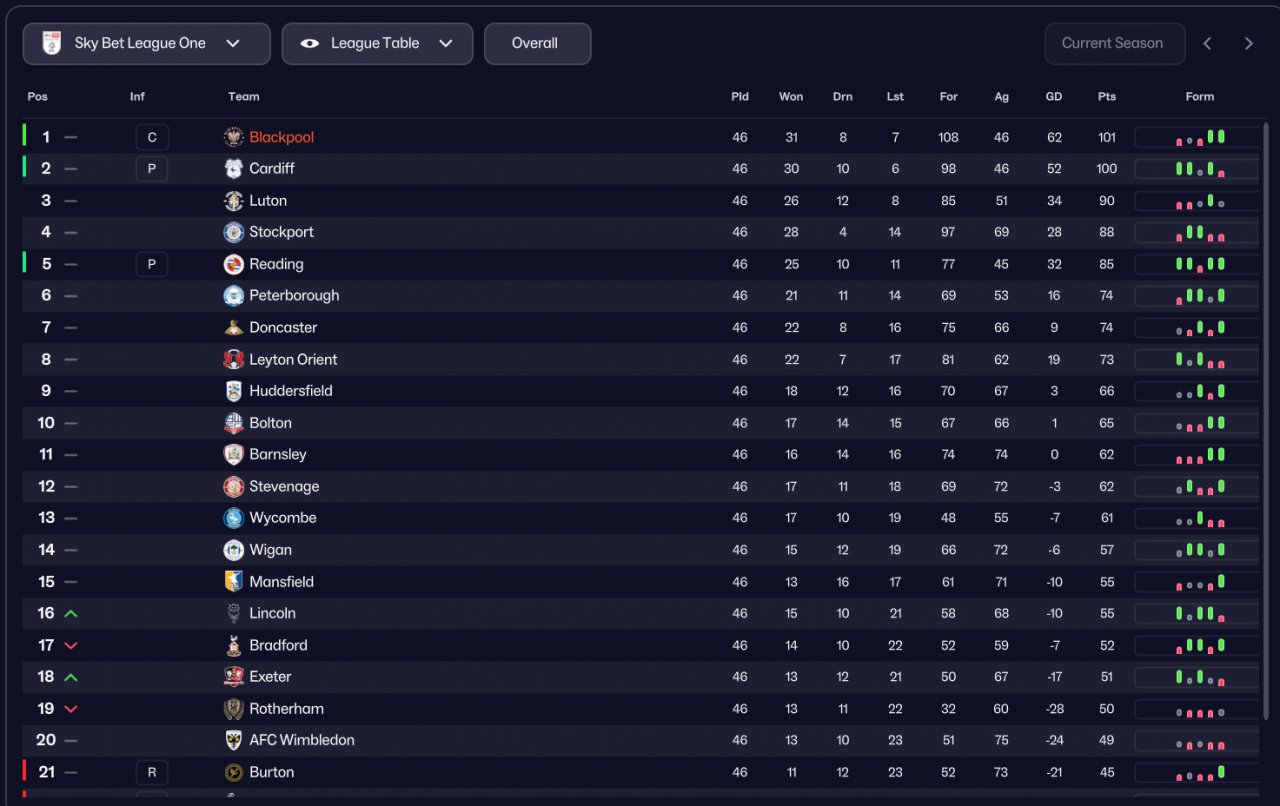This screenshot has height=806, width=1280.
Task: Click Blackpool's champions 'C' info badge
Action: pyautogui.click(x=152, y=137)
